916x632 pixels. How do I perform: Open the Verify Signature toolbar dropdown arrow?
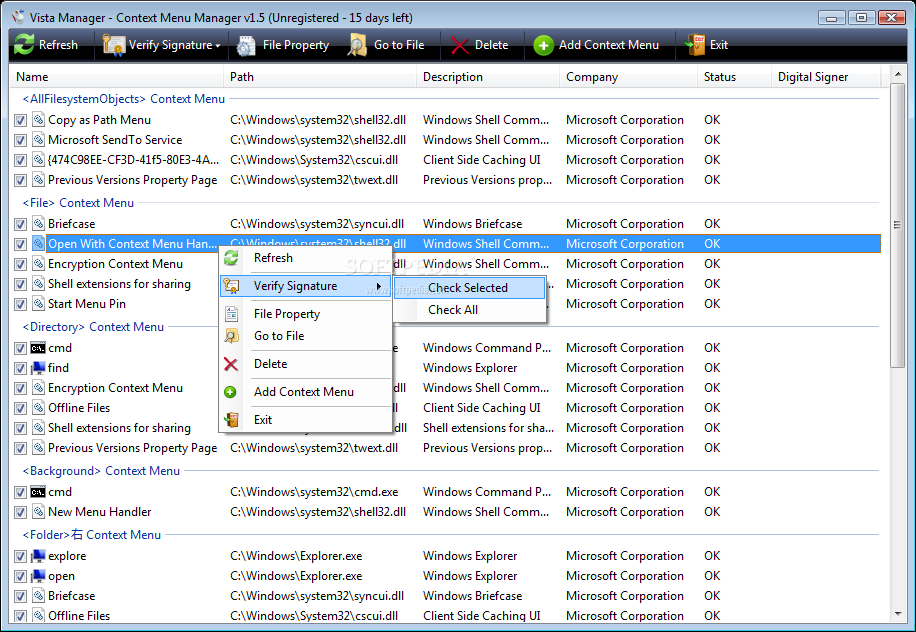coord(217,46)
